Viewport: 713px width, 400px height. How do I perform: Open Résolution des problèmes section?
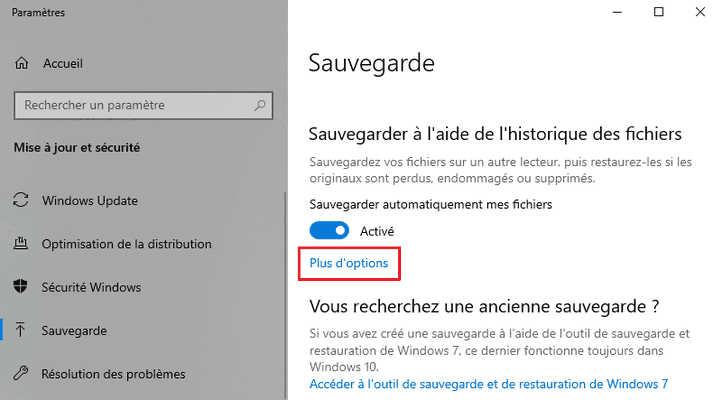pyautogui.click(x=113, y=374)
